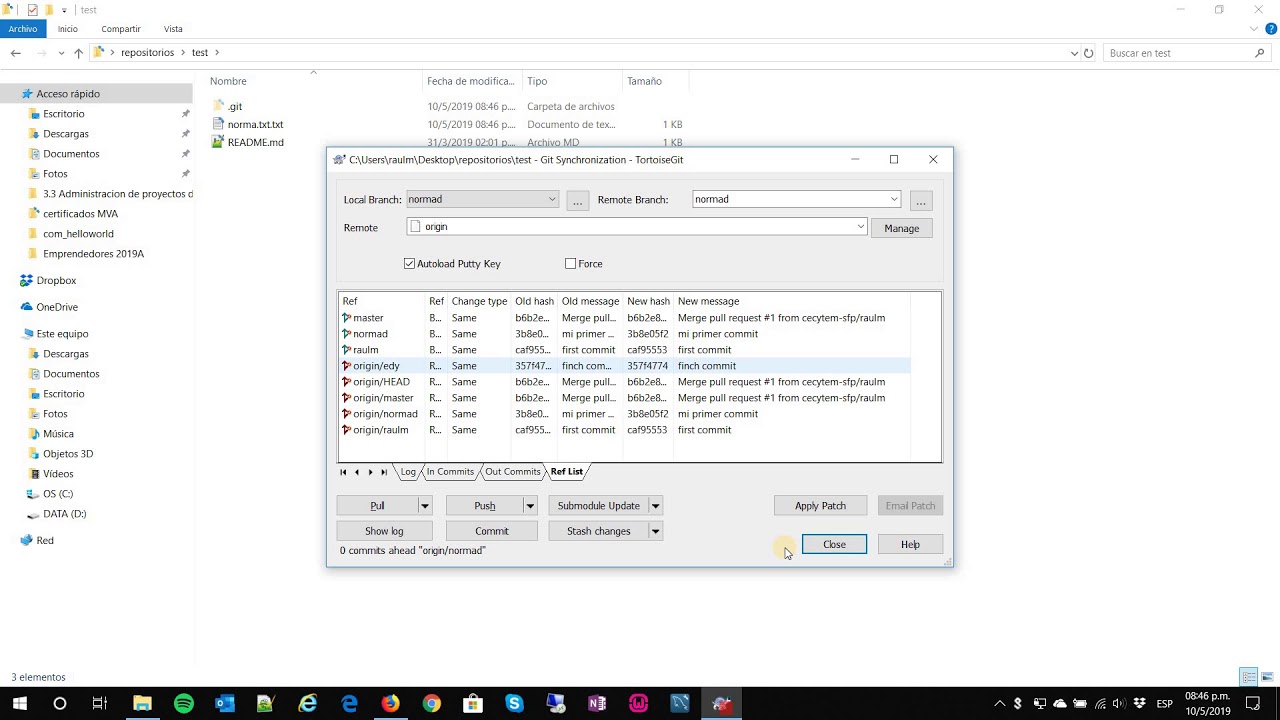Screen dimensions: 1280x720
Task: Jump to last tab with the tab scroll arrow
Action: [x=384, y=472]
